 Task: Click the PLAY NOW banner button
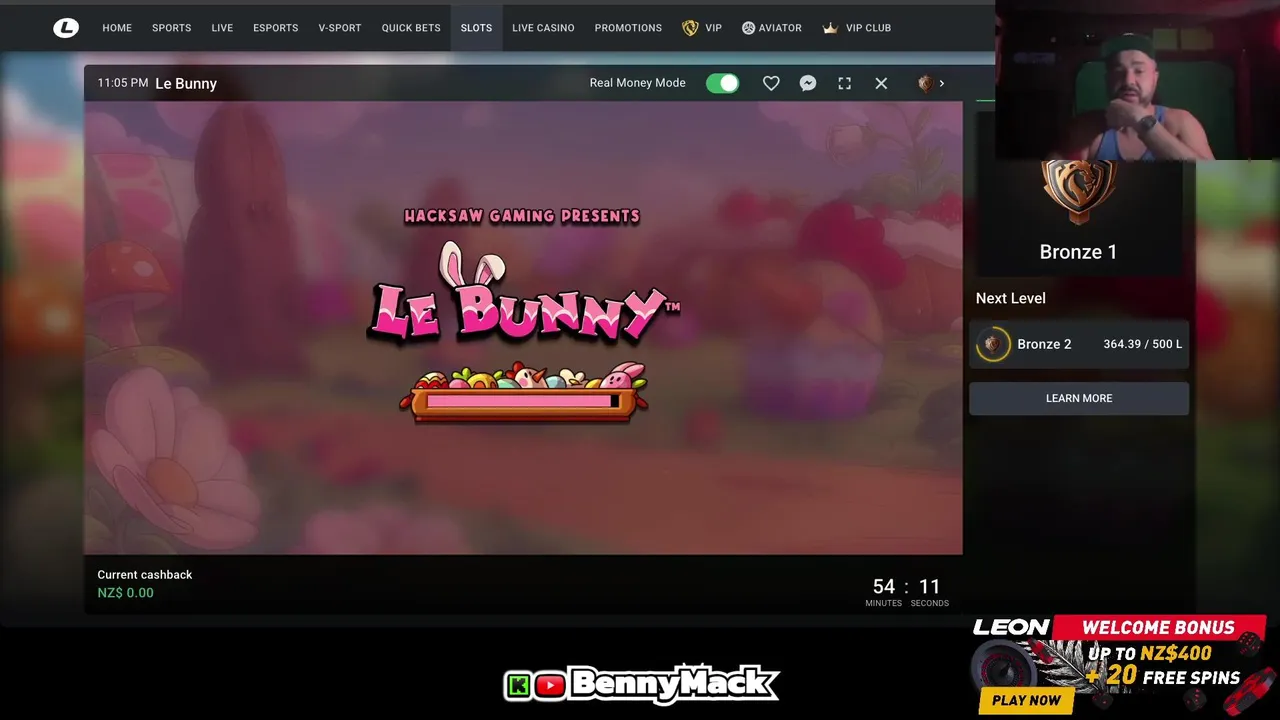pos(1027,700)
